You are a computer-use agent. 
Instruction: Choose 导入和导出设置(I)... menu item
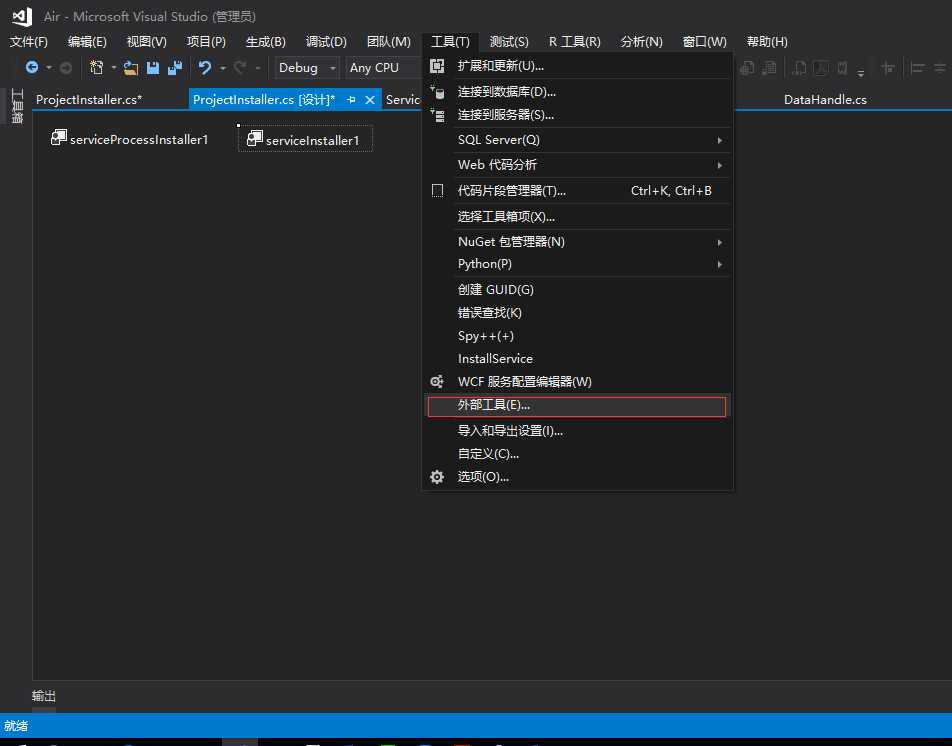click(x=577, y=431)
